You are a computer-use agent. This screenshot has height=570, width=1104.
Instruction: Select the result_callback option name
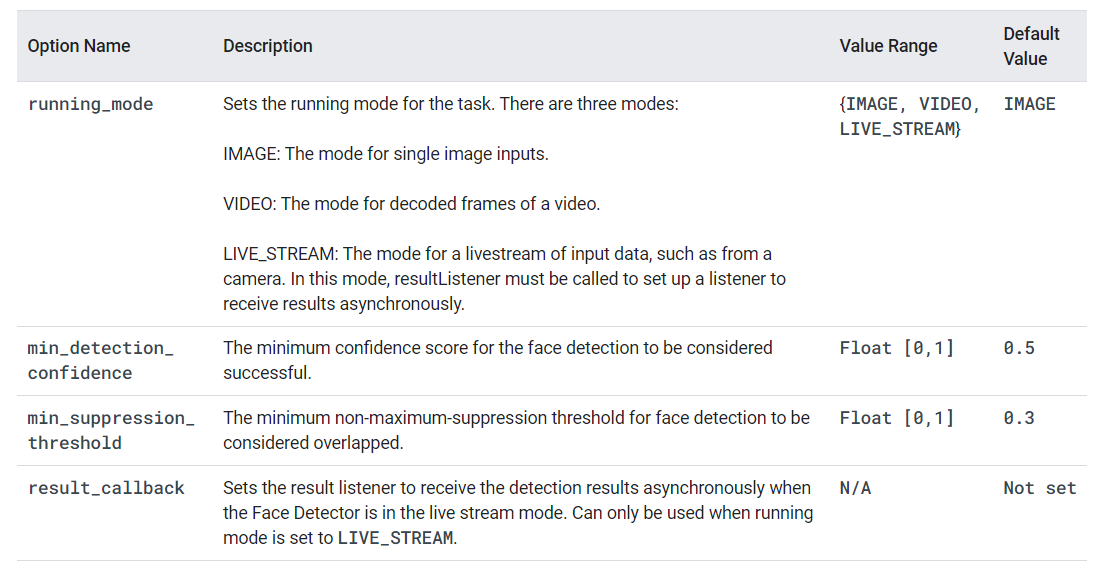pos(106,488)
